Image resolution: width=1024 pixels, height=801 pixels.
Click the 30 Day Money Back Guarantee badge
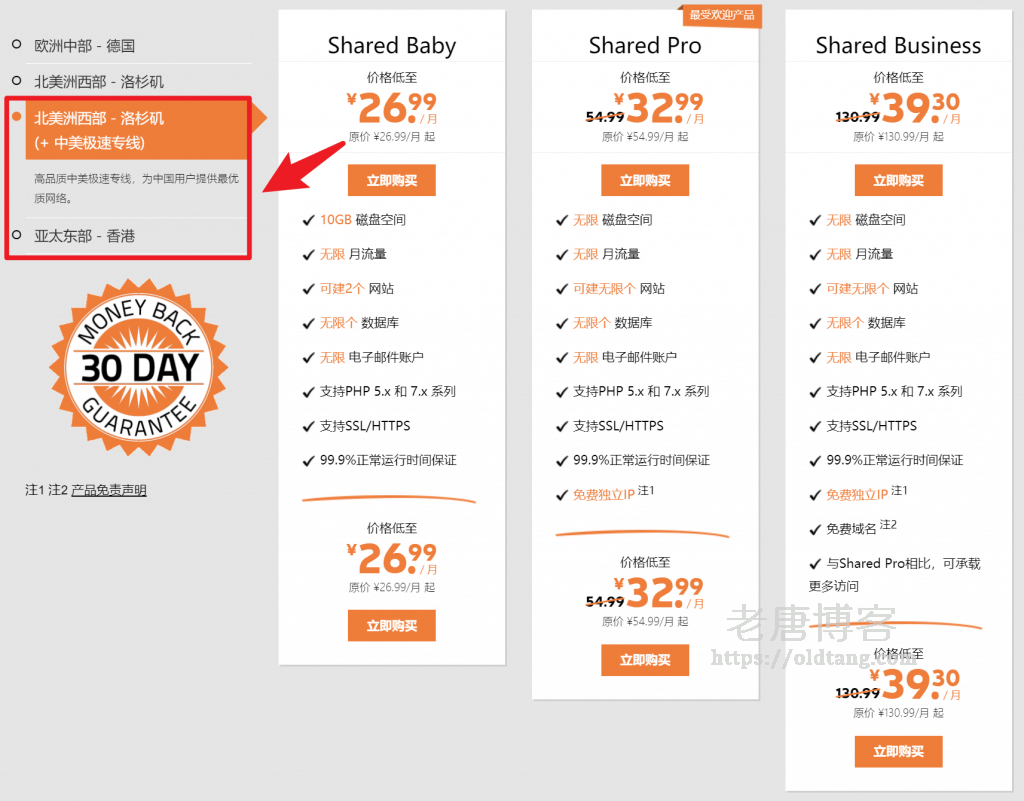point(139,367)
